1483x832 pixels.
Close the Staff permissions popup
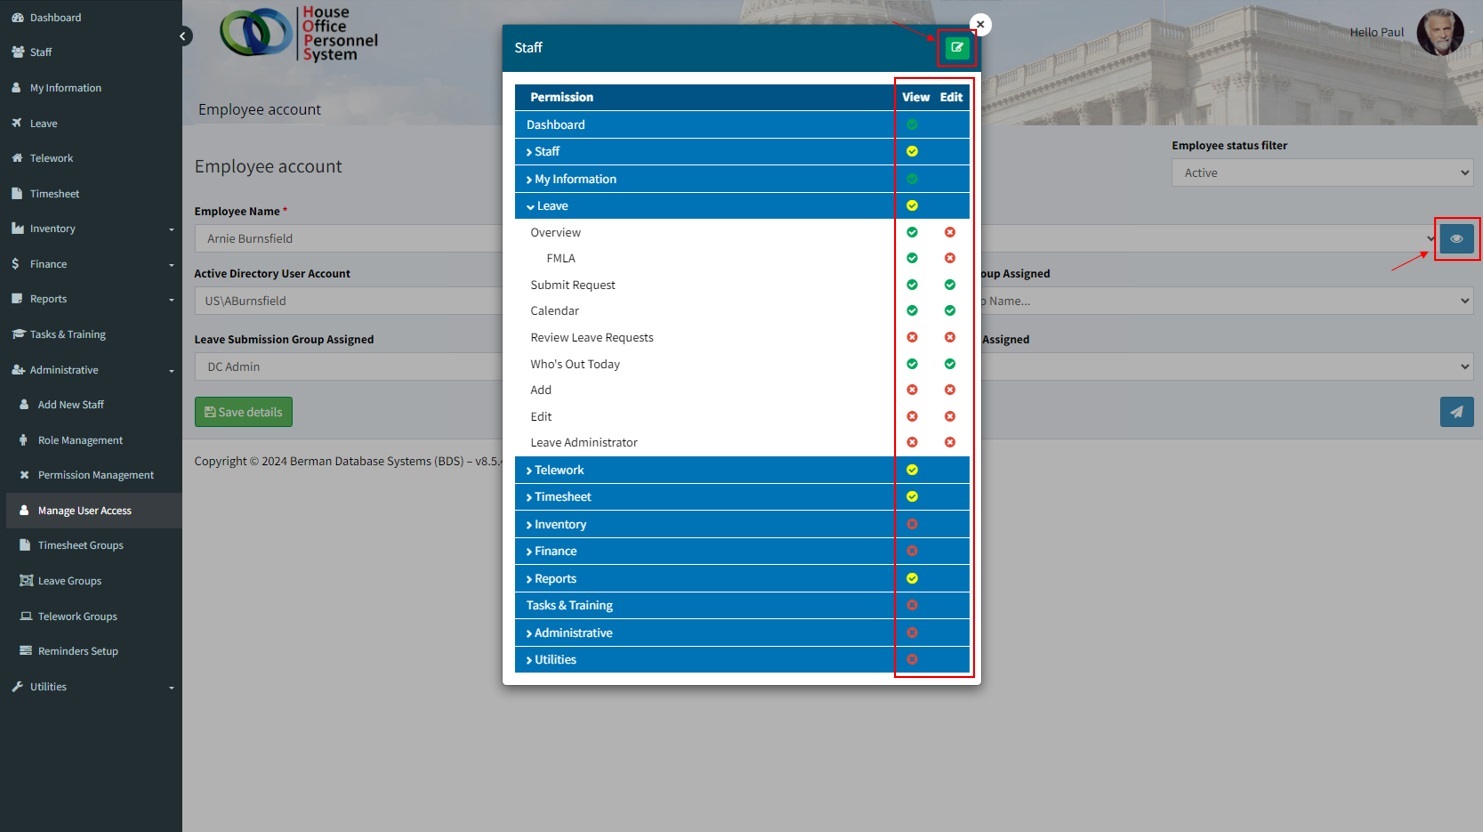point(980,25)
